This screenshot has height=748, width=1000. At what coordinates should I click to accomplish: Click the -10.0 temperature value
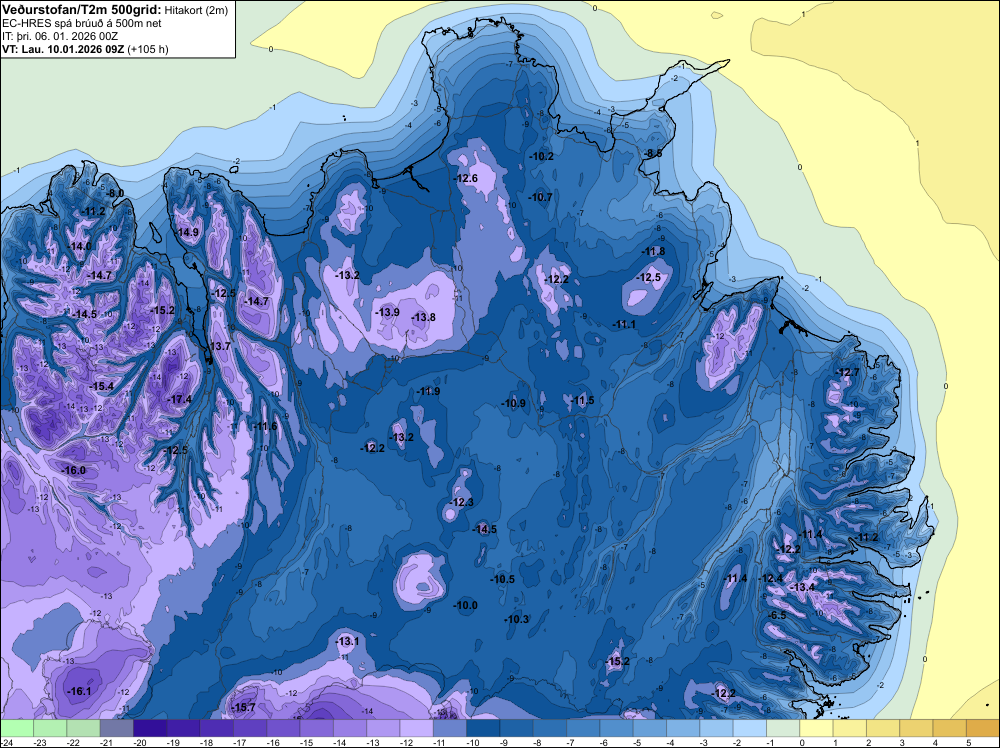coord(466,605)
